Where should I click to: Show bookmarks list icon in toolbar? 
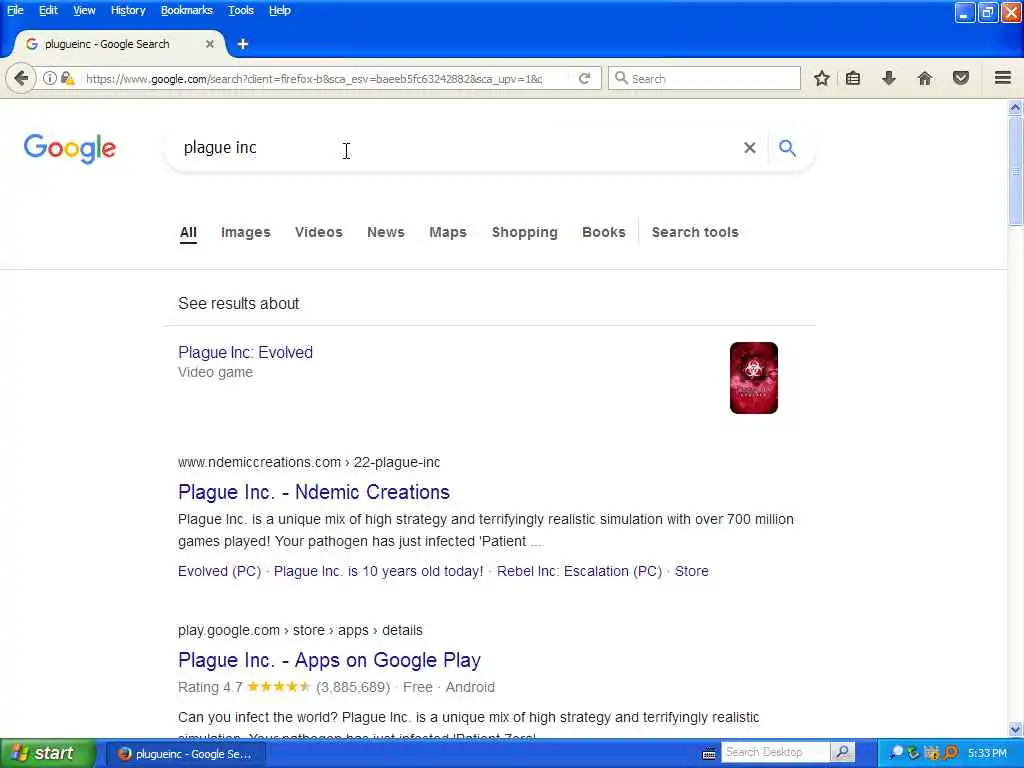point(853,78)
